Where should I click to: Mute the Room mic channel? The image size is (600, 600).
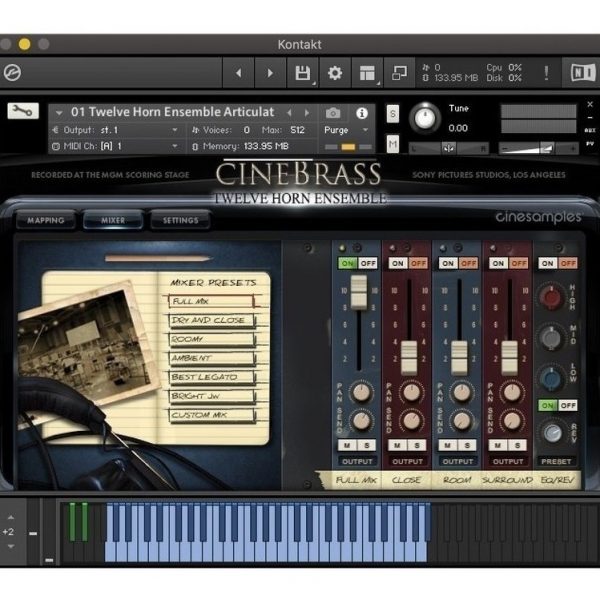pos(448,445)
